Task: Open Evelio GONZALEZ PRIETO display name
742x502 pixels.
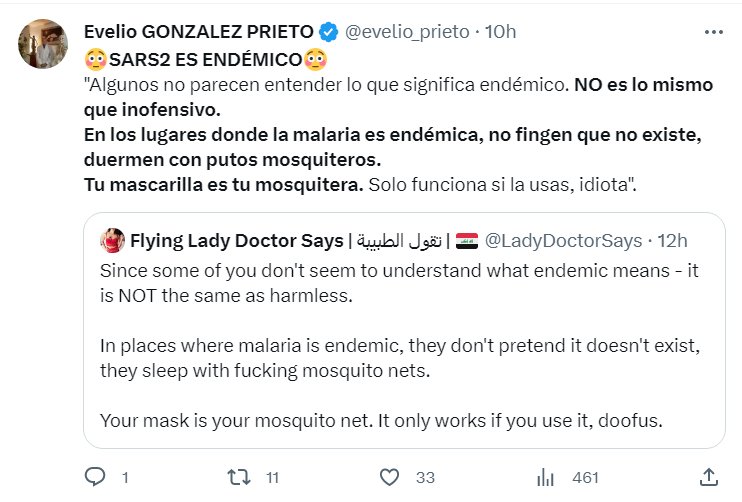Action: (x=199, y=32)
